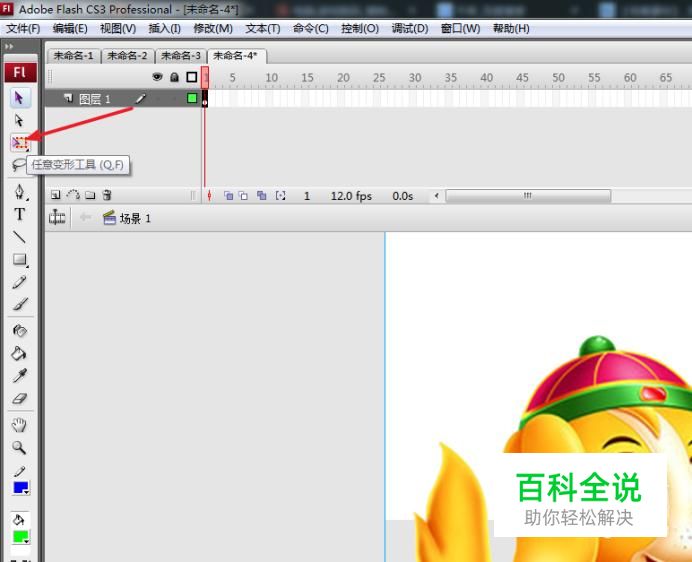
Task: Click the timeline horizontal scrollbar thumb
Action: point(528,196)
